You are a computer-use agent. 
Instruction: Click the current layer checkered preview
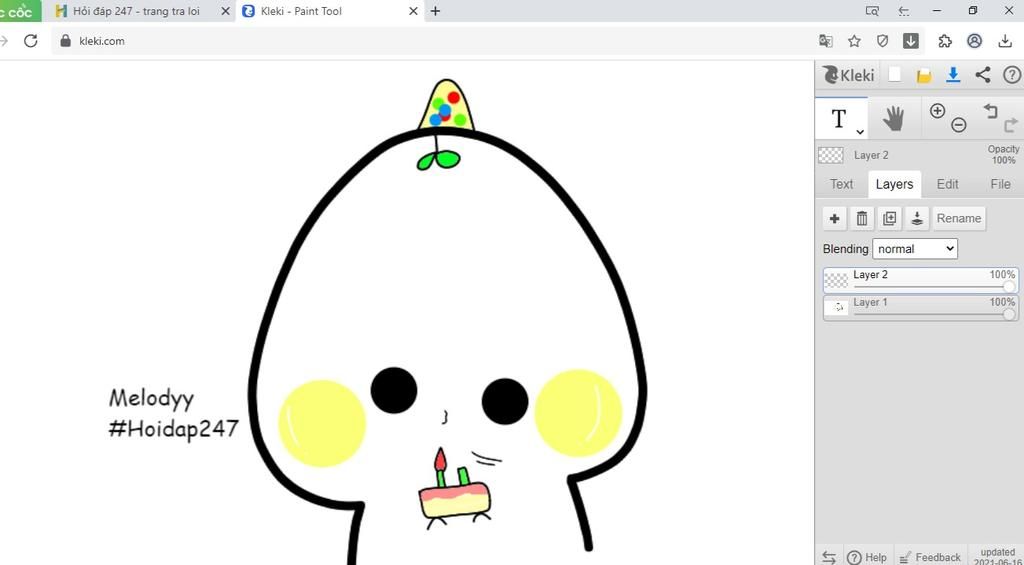[x=831, y=155]
